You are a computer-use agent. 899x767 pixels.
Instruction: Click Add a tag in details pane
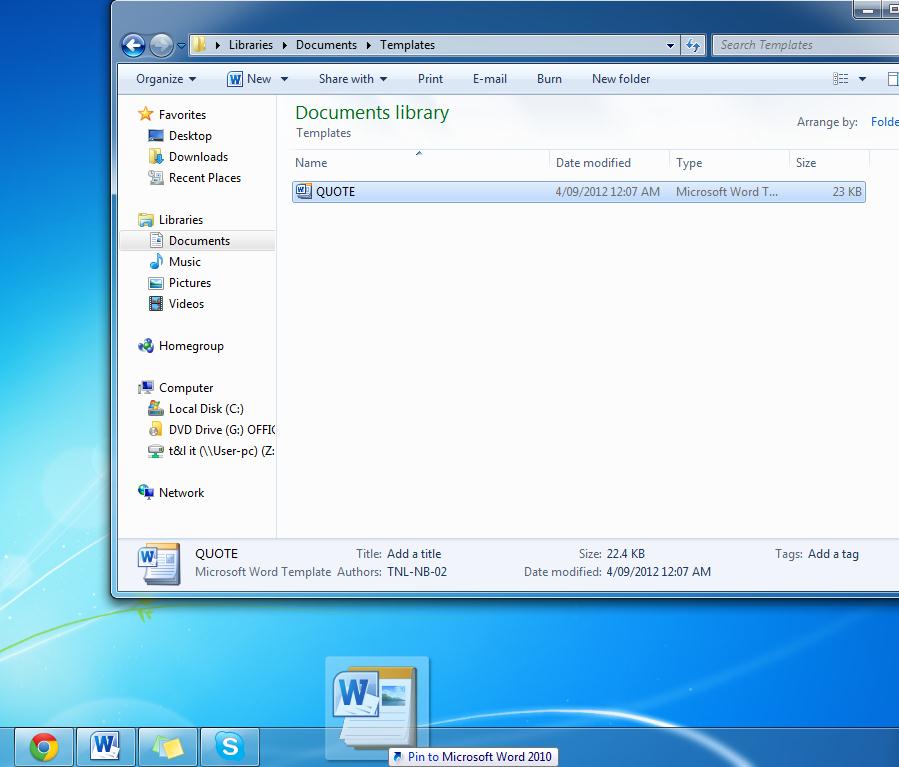pos(833,554)
